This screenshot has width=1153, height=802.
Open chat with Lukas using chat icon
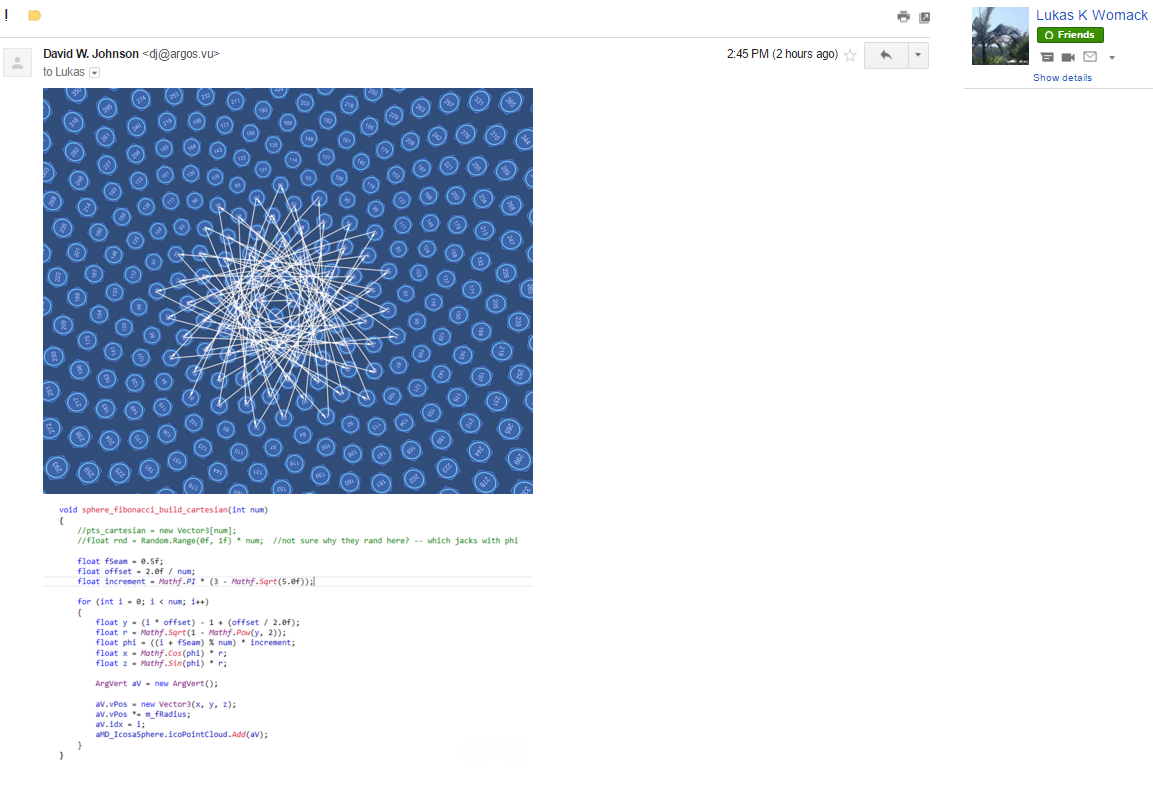[x=1047, y=58]
